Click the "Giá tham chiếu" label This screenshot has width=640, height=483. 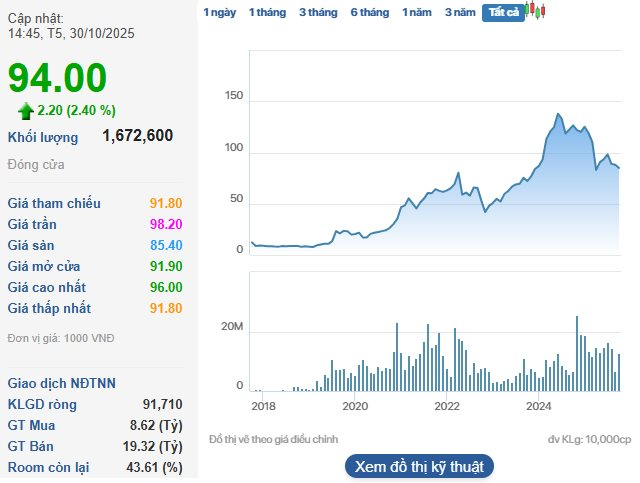(x=54, y=203)
